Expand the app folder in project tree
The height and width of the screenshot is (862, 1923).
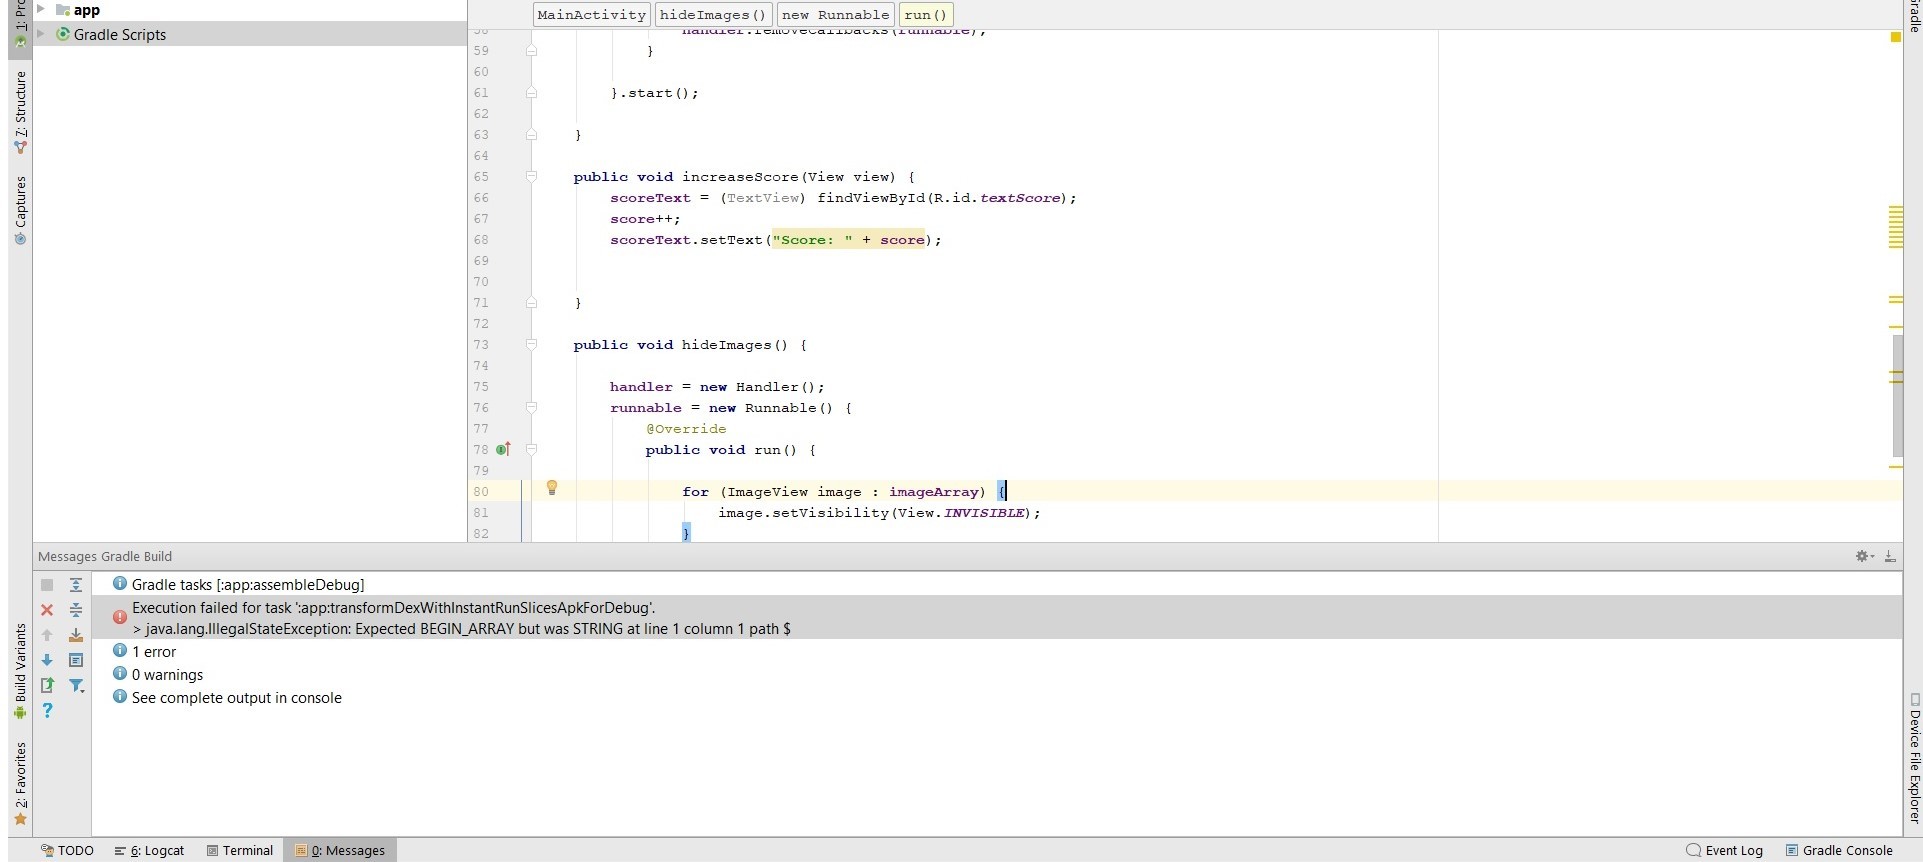coord(41,9)
